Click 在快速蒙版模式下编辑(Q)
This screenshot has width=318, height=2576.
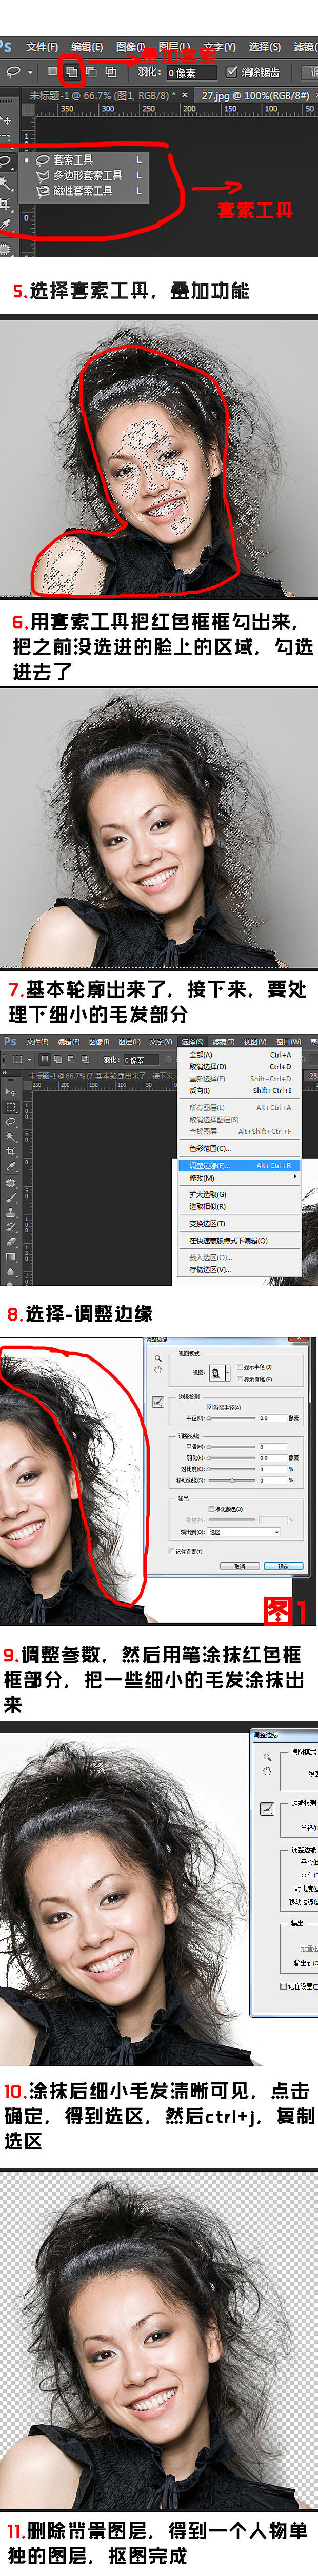pos(240,1240)
